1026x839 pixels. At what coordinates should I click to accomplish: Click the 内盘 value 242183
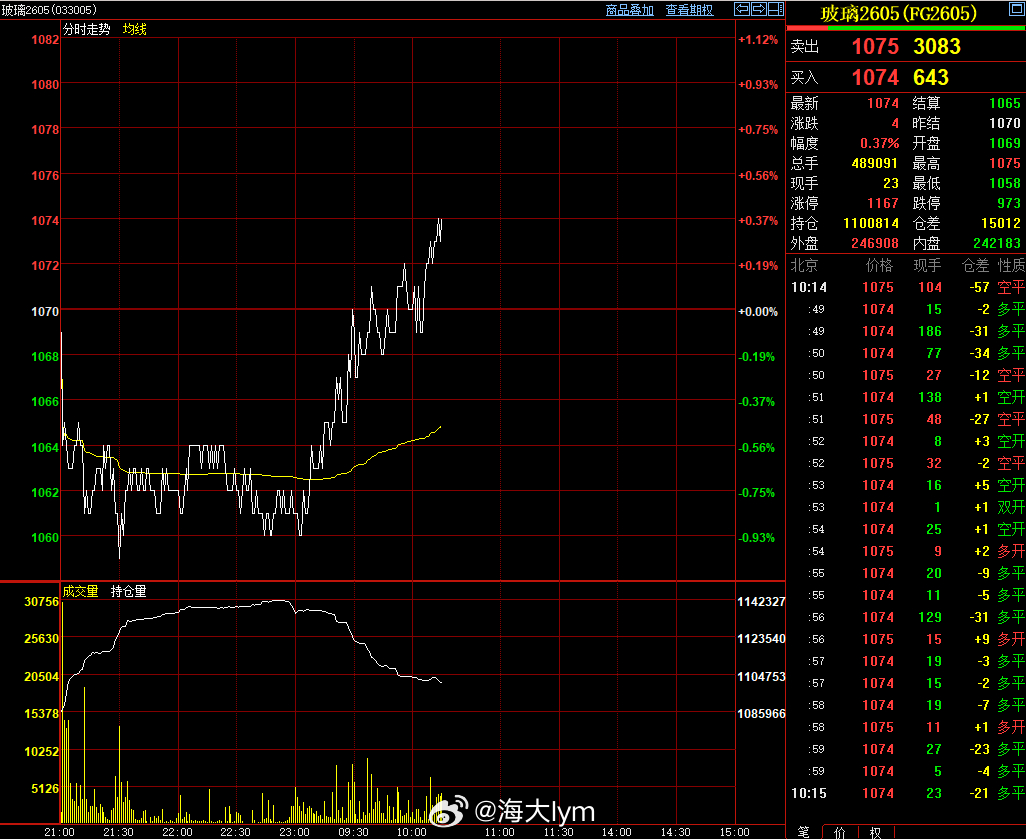click(997, 243)
